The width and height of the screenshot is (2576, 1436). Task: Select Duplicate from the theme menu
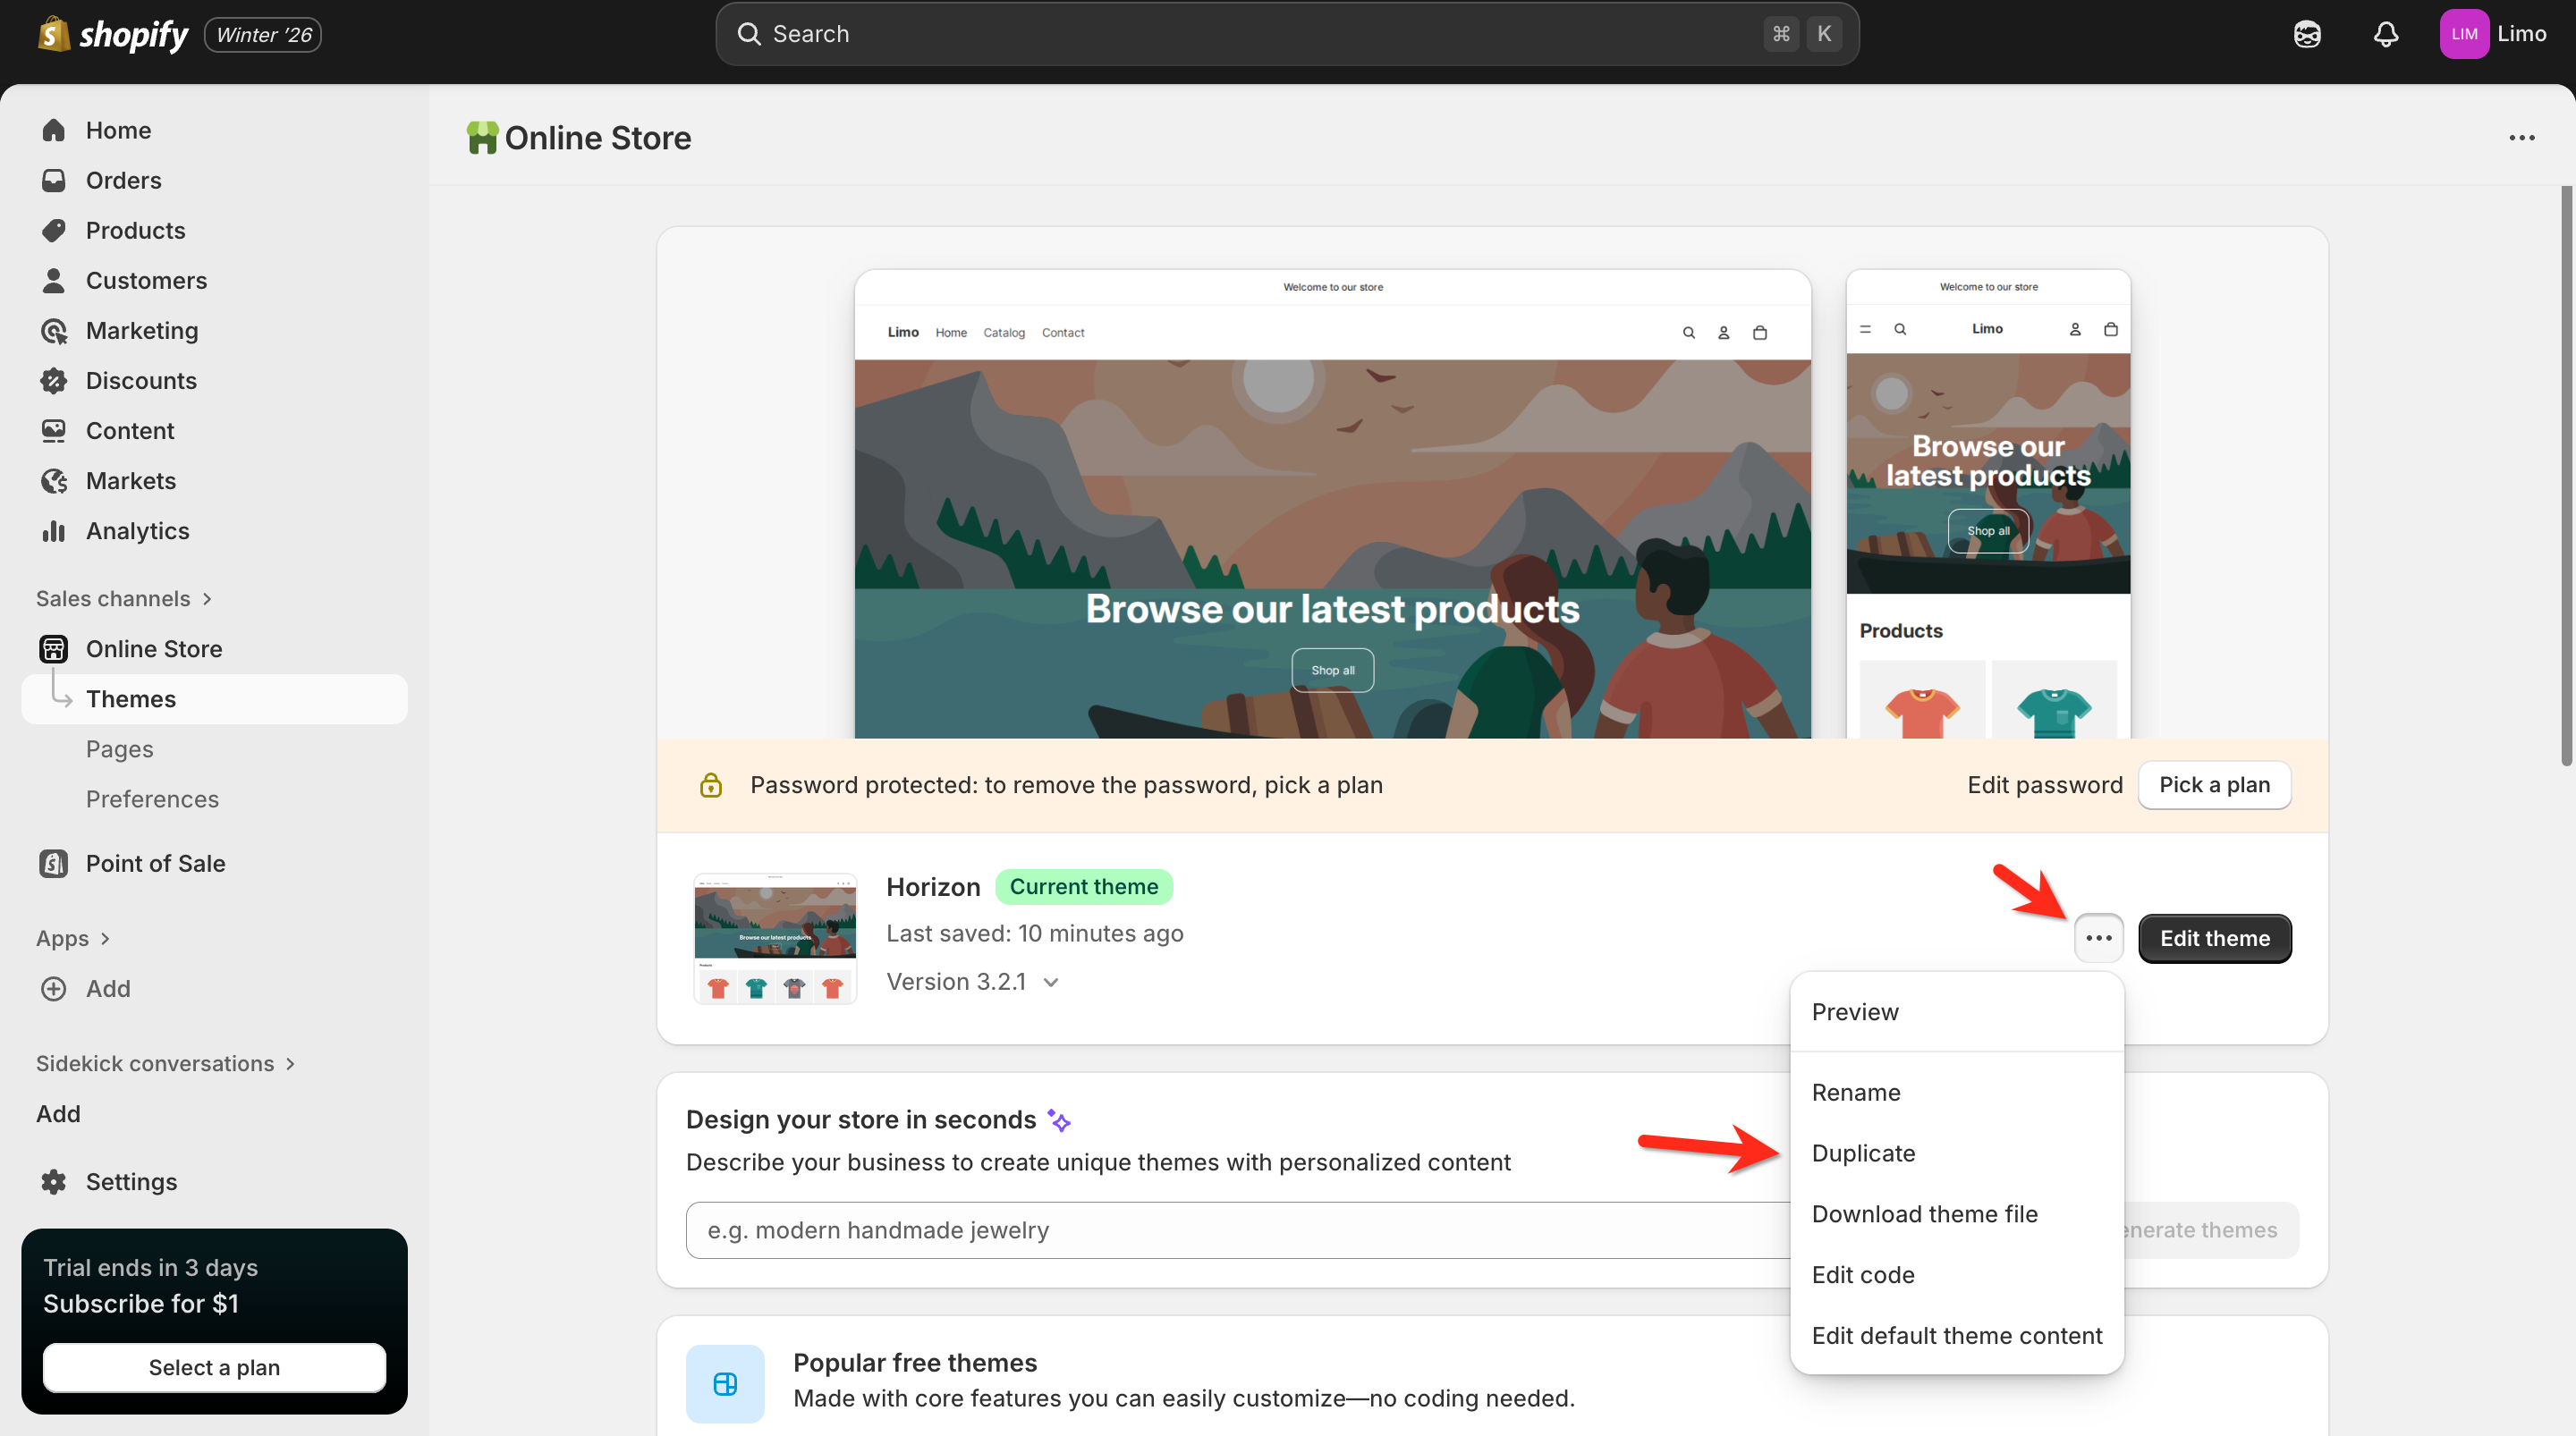pos(1863,1152)
